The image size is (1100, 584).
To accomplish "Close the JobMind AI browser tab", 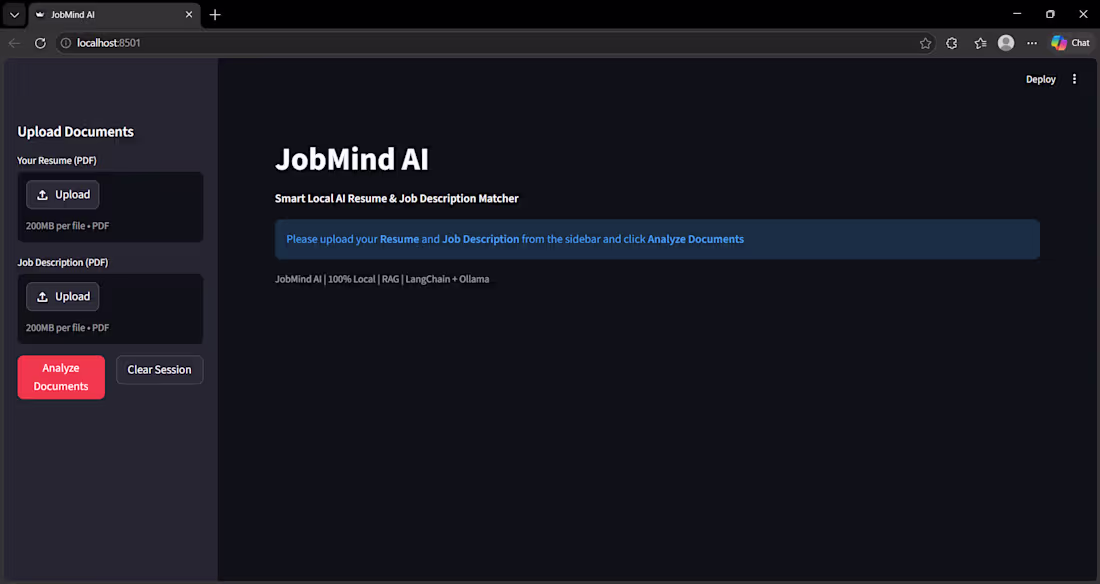I will pos(189,14).
